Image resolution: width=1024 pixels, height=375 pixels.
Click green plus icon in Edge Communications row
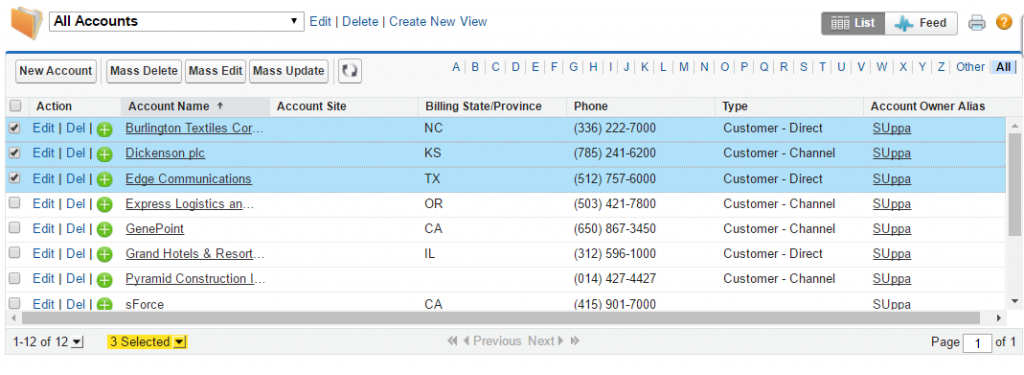click(104, 180)
